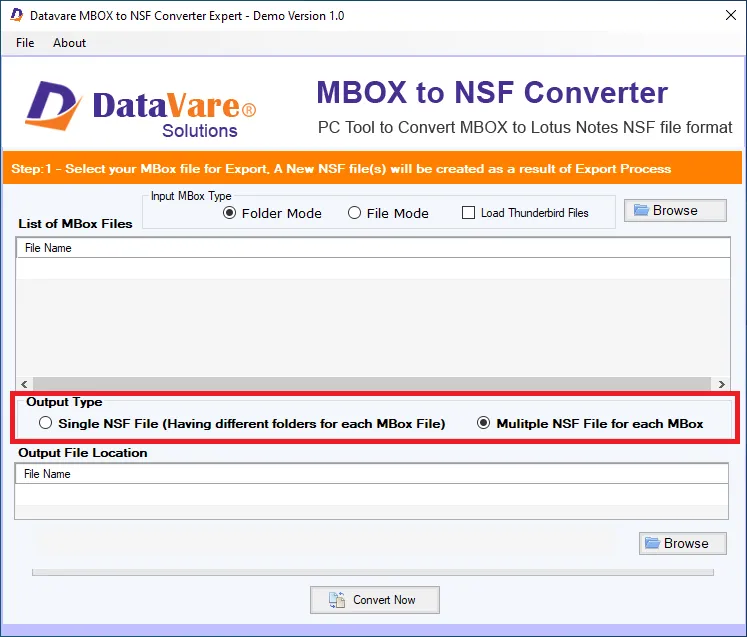The image size is (747, 637).
Task: Click the Output File Location label
Action: (83, 453)
